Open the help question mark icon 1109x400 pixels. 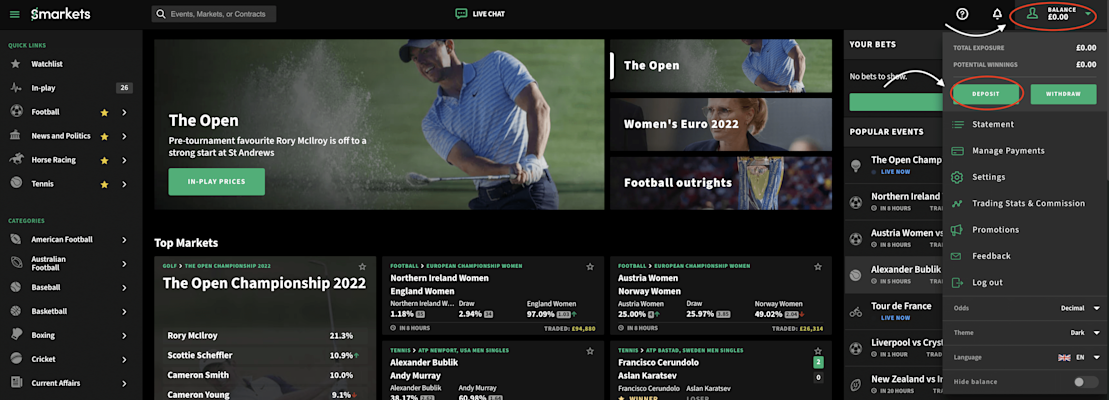962,14
